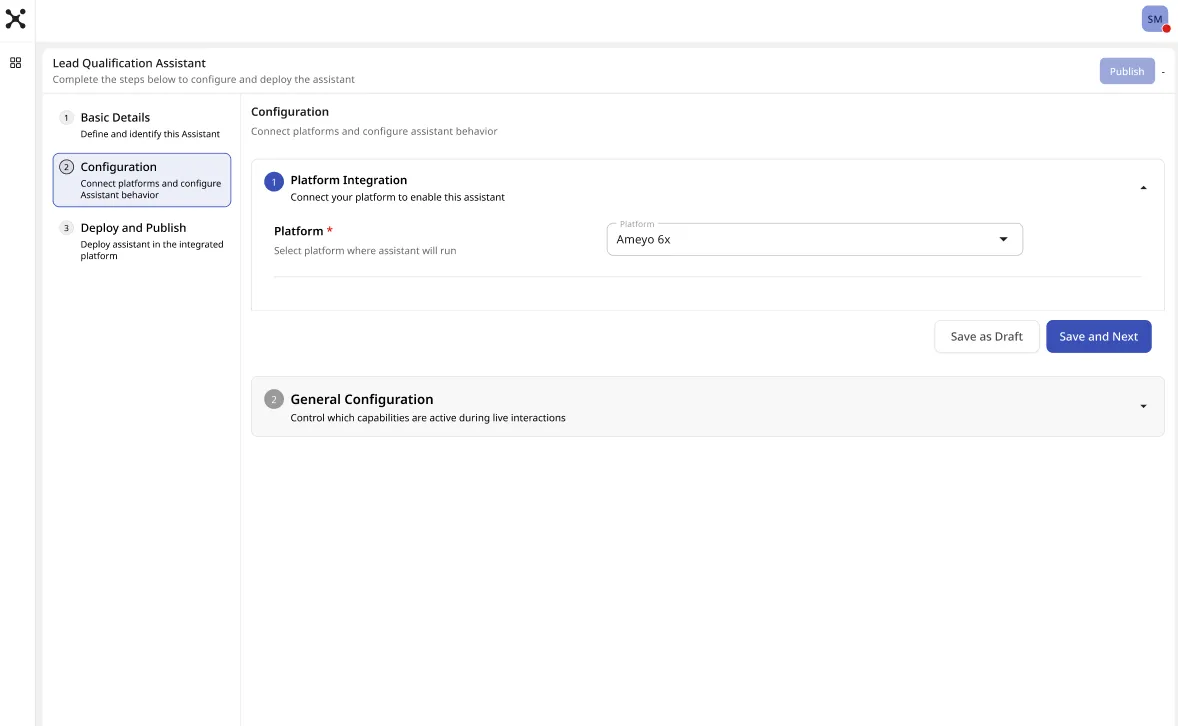Expand the General Configuration section arrow

(1143, 407)
